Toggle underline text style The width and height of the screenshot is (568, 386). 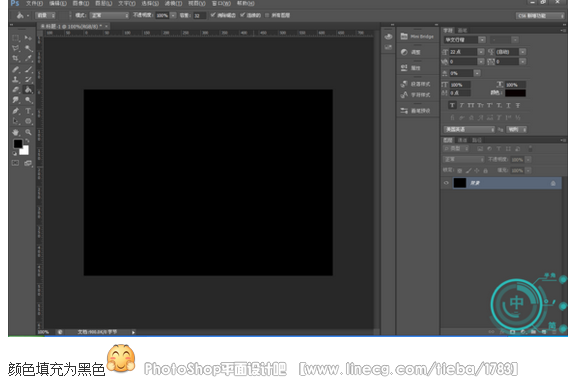tap(508, 105)
